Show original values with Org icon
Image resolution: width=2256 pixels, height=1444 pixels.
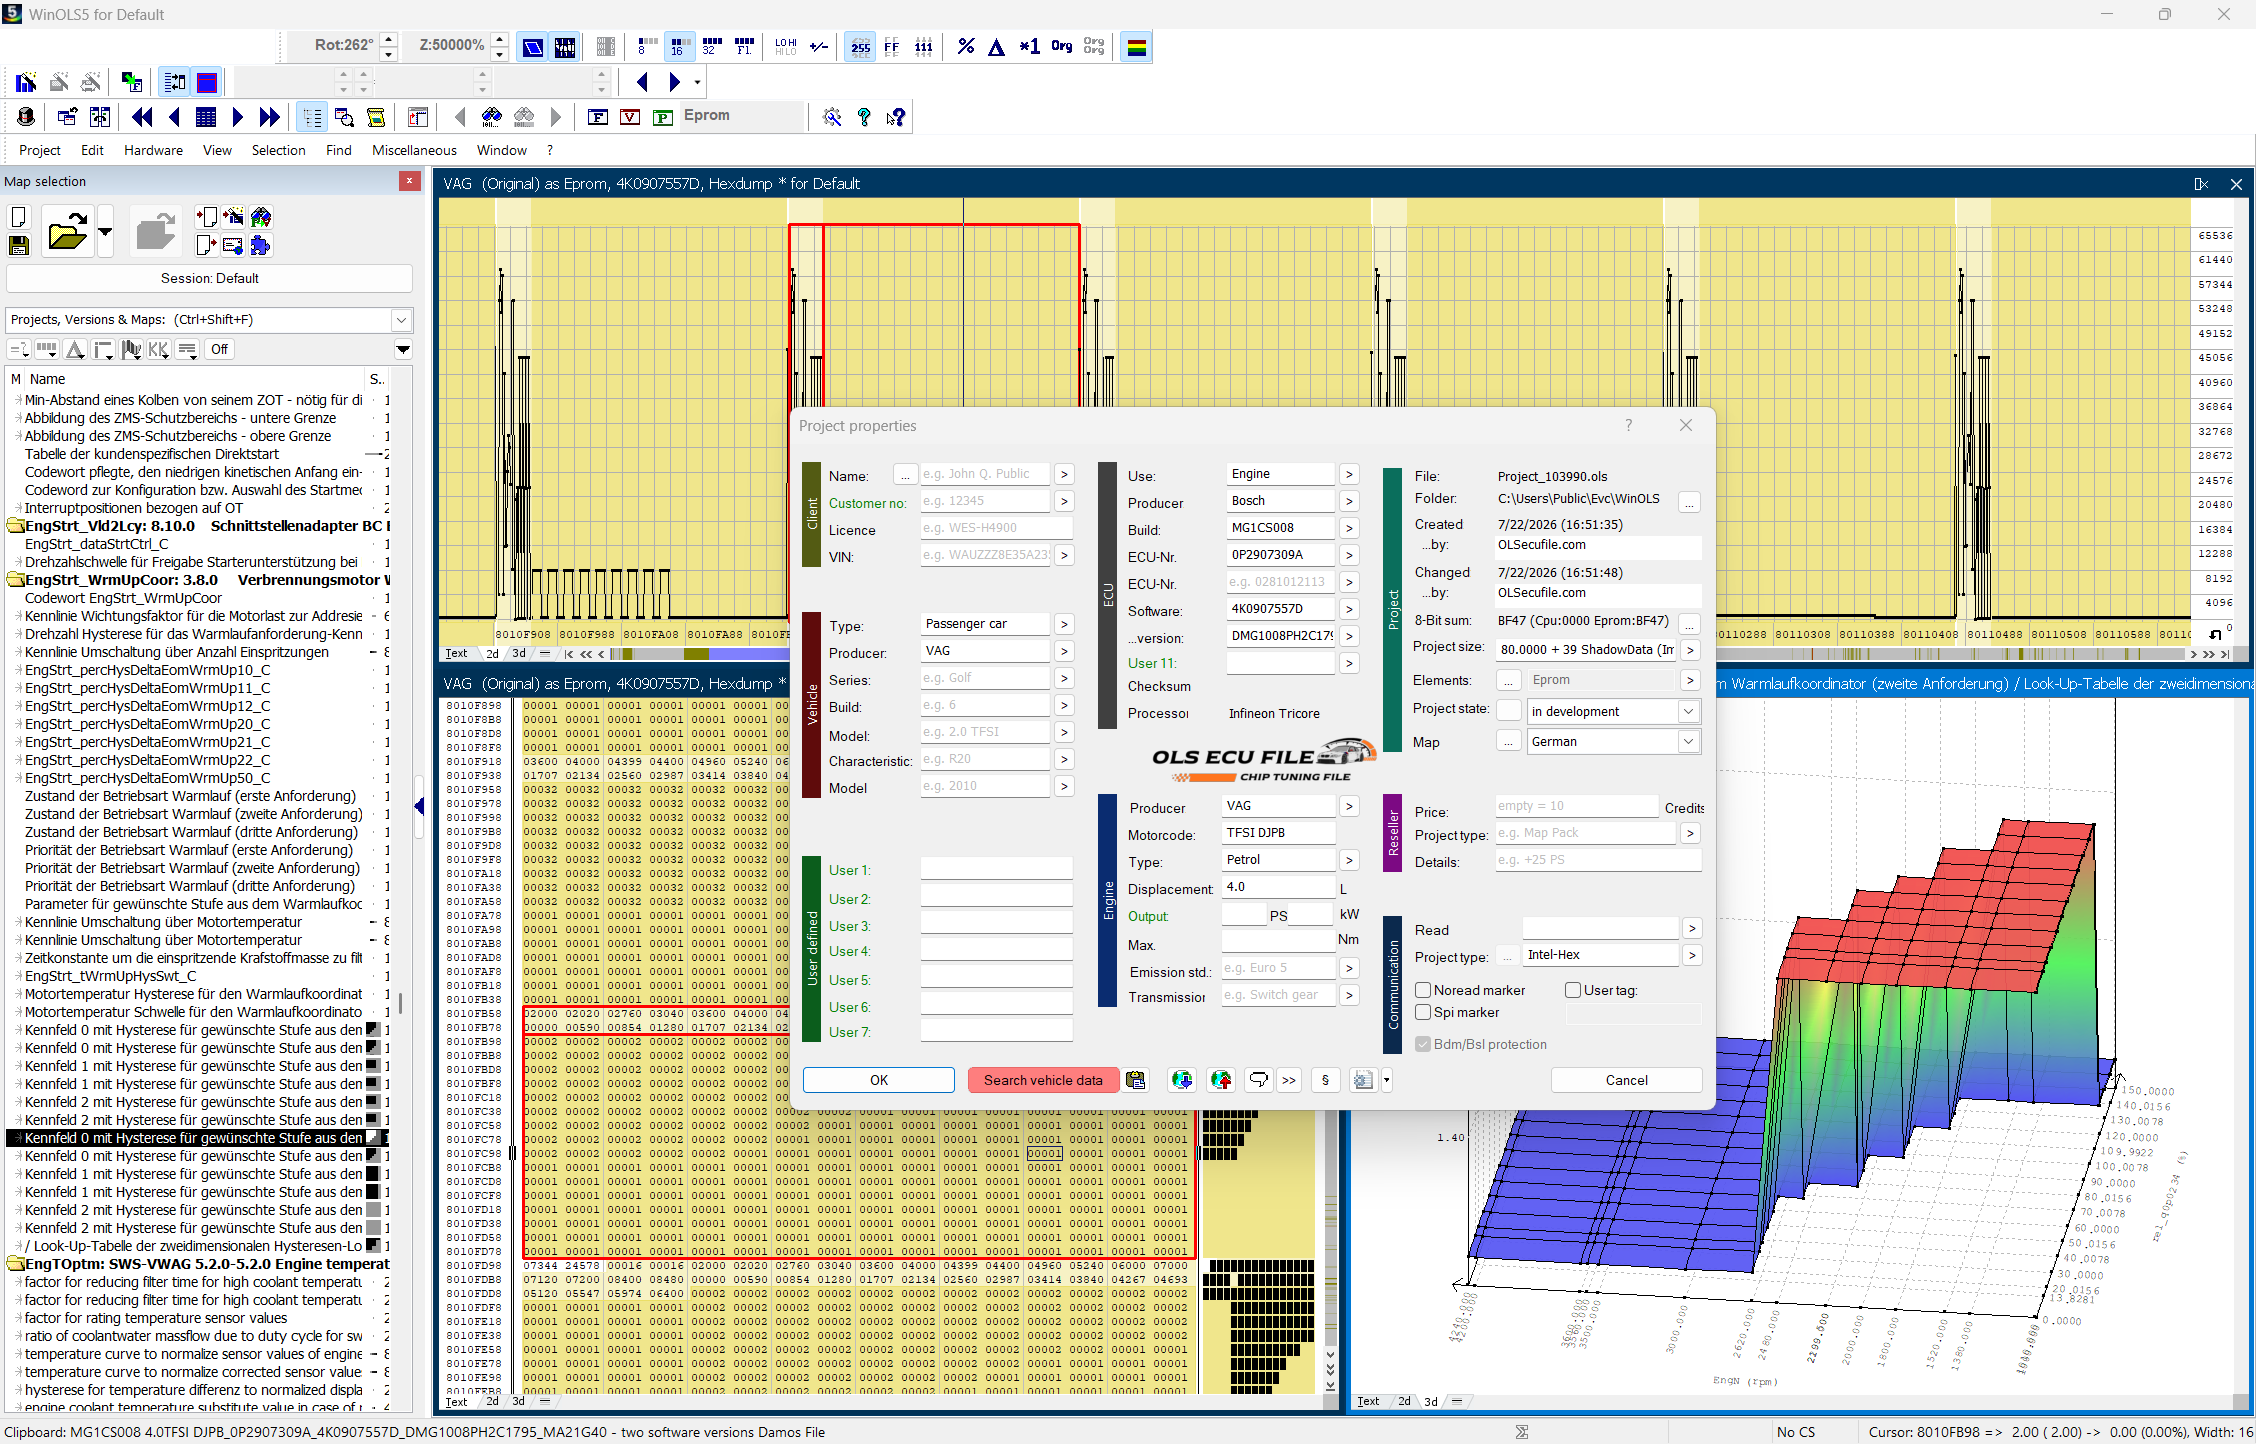(1062, 47)
